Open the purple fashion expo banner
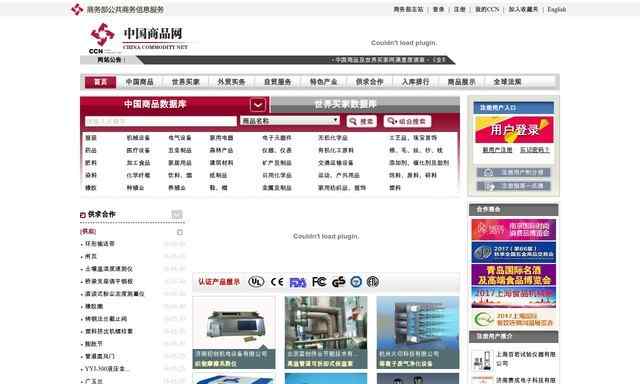 point(513,230)
